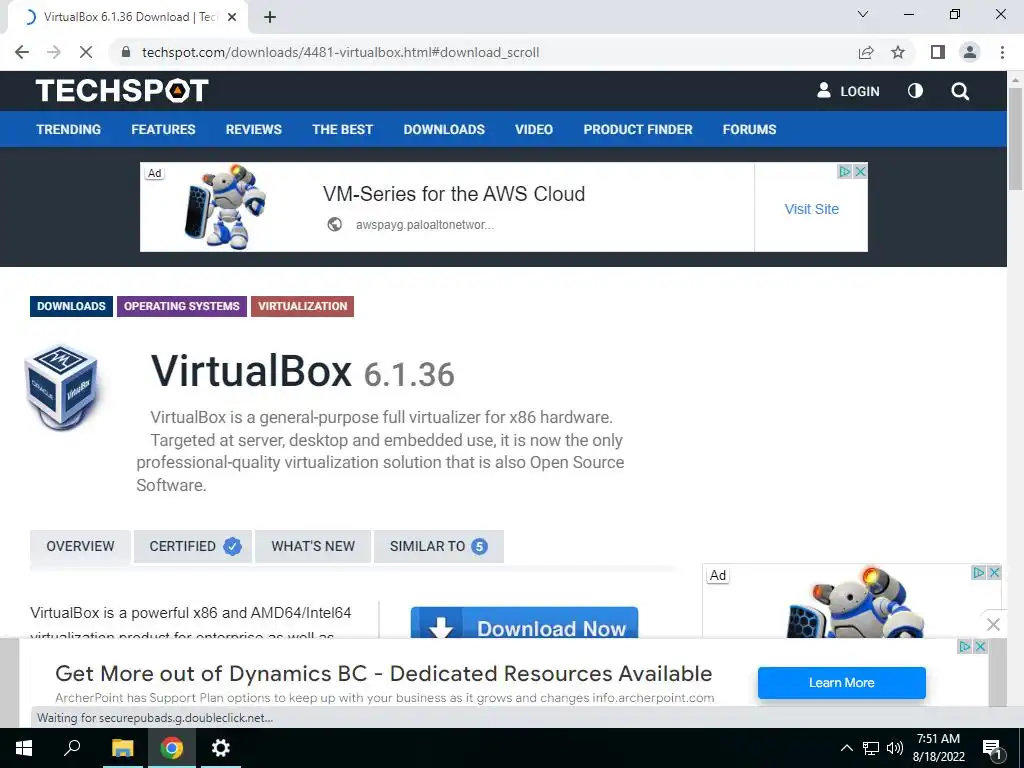The height and width of the screenshot is (768, 1024).
Task: Go to Reviews
Action: coord(253,129)
